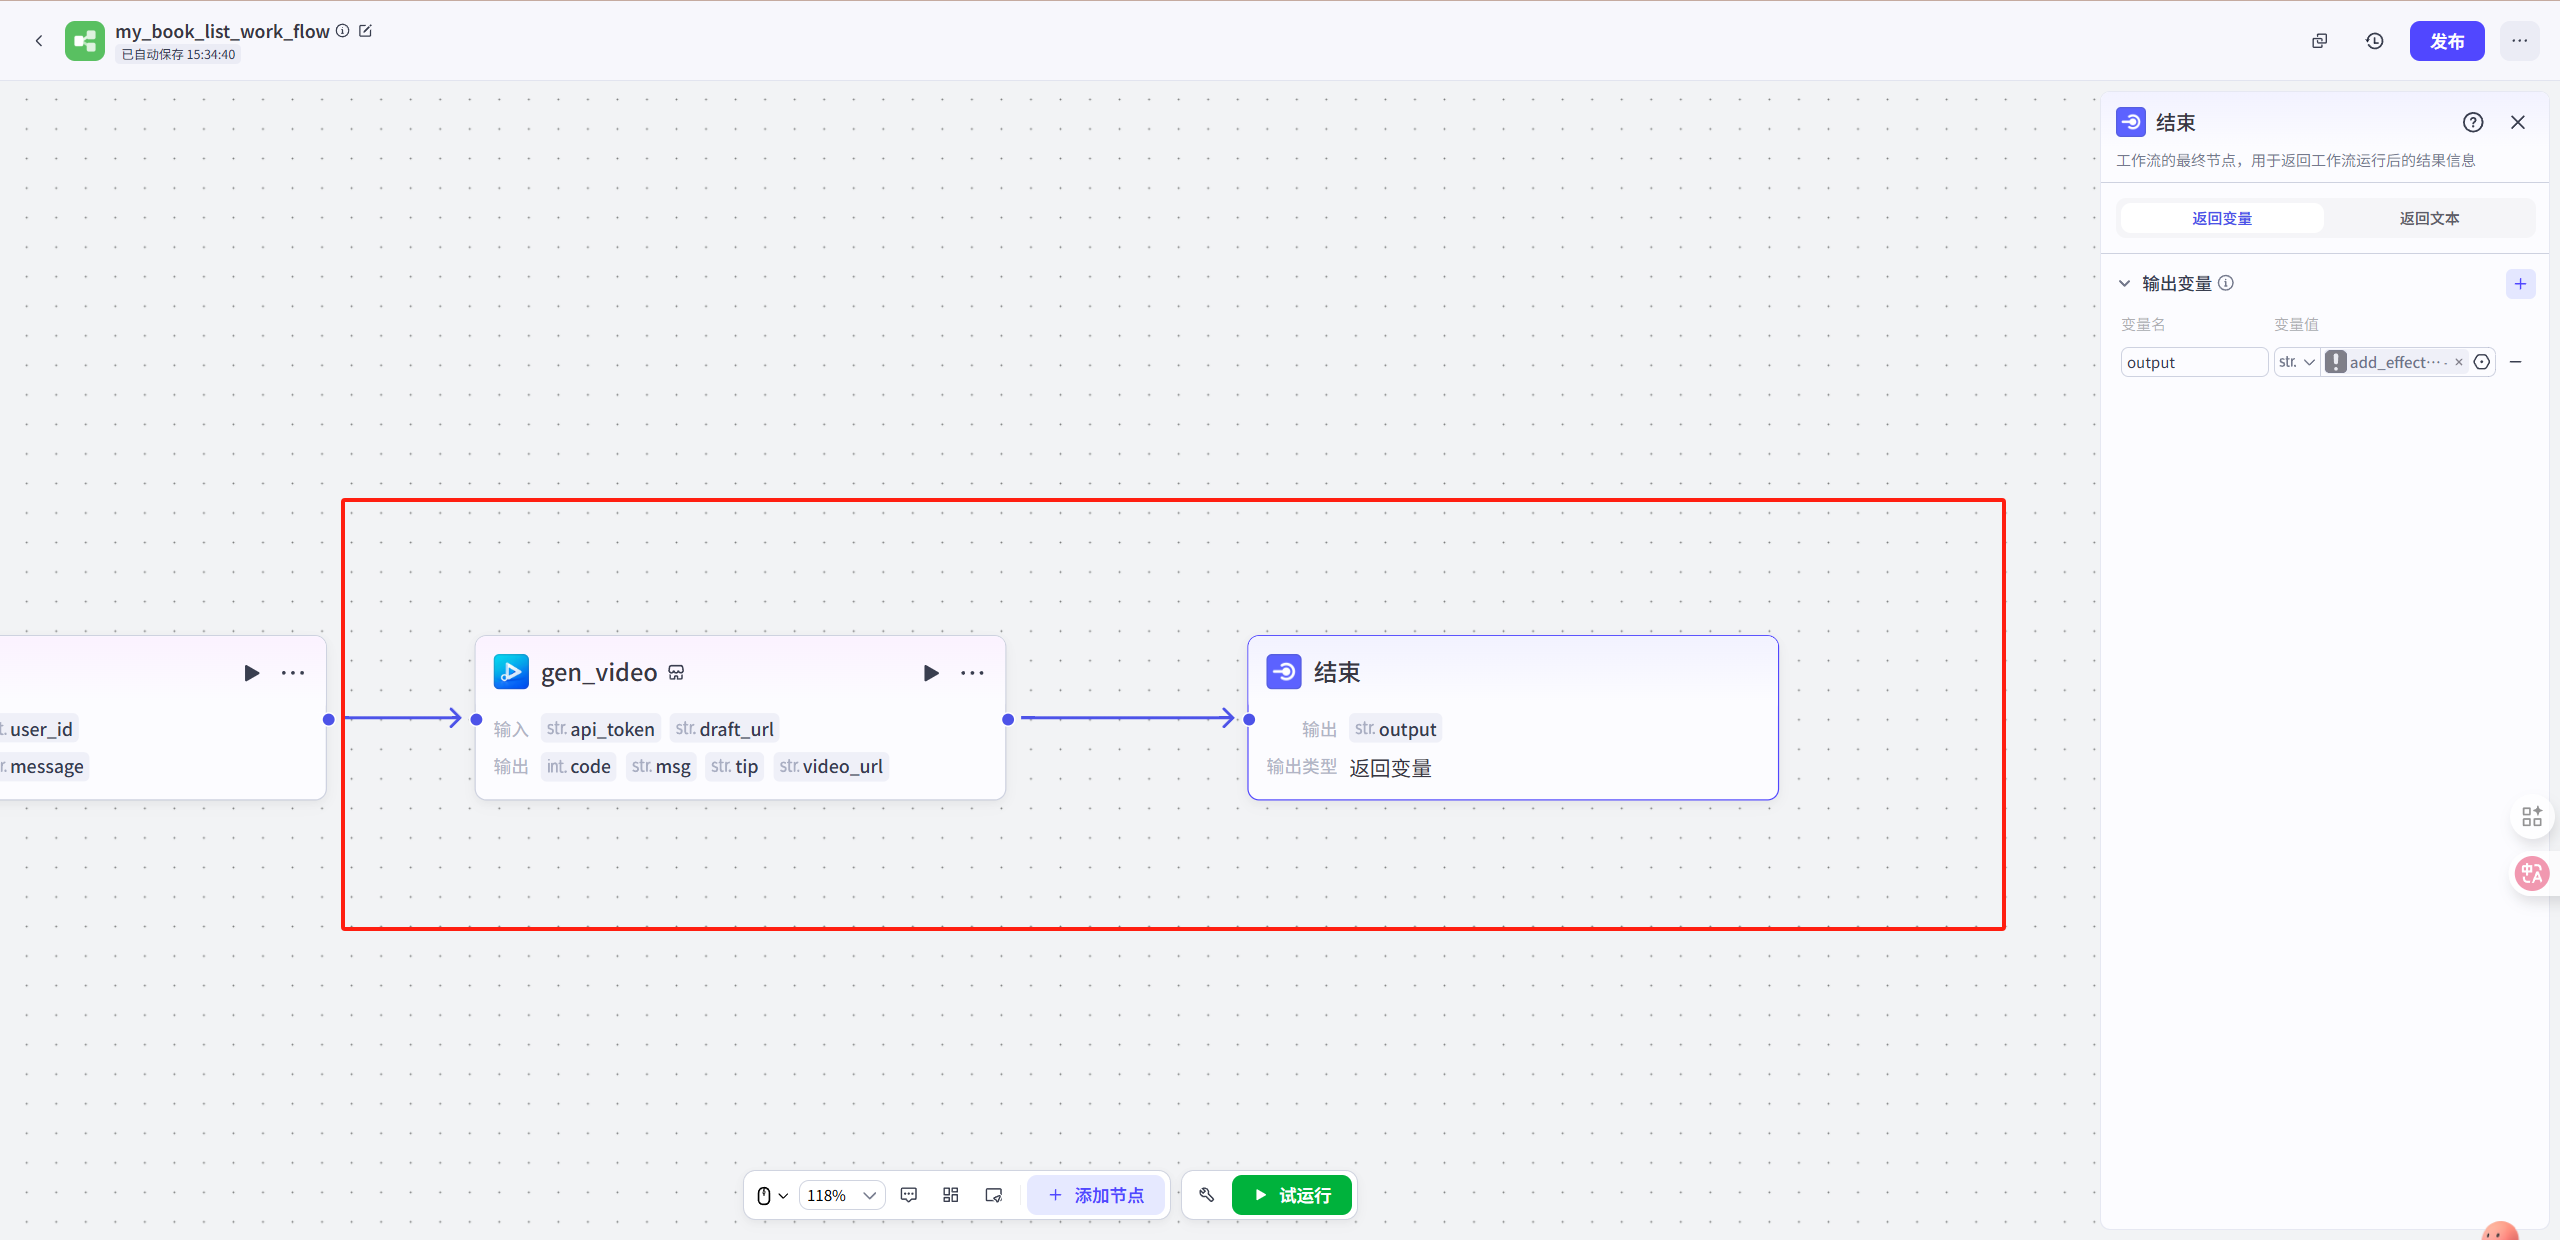Collapse the 输出变量 section

tap(2124, 284)
